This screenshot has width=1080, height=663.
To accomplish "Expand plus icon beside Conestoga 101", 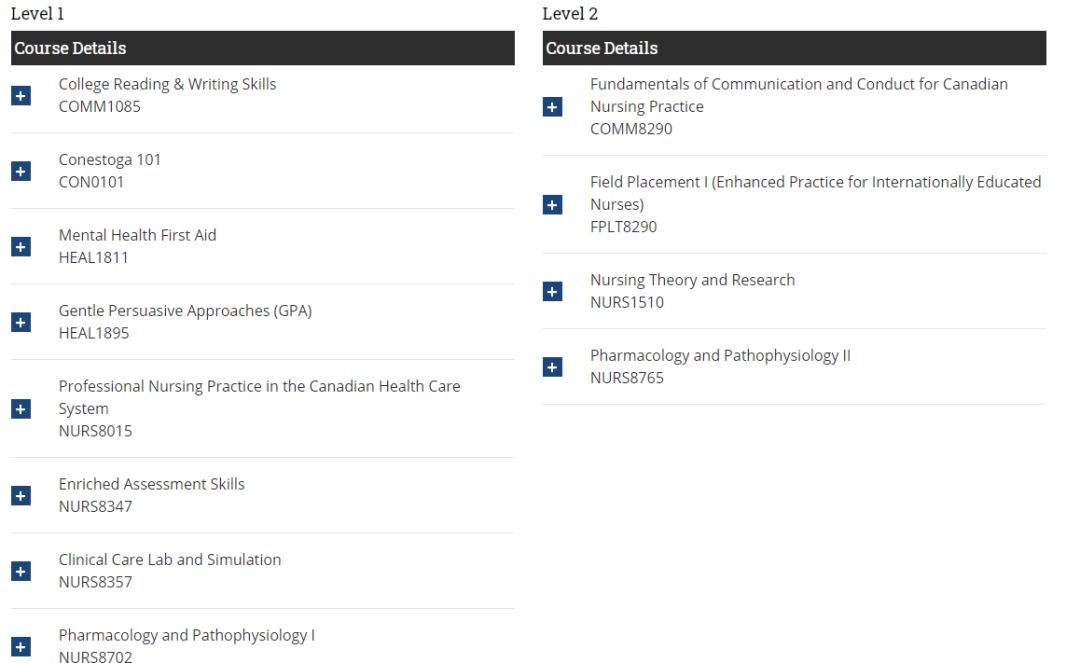I will 21,171.
